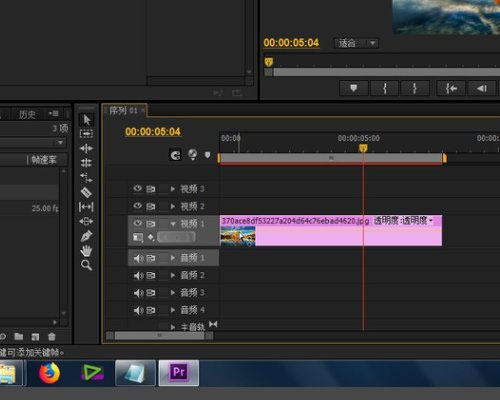Open the history panel menu icon
Screen dimensions: 500x400
[53, 114]
